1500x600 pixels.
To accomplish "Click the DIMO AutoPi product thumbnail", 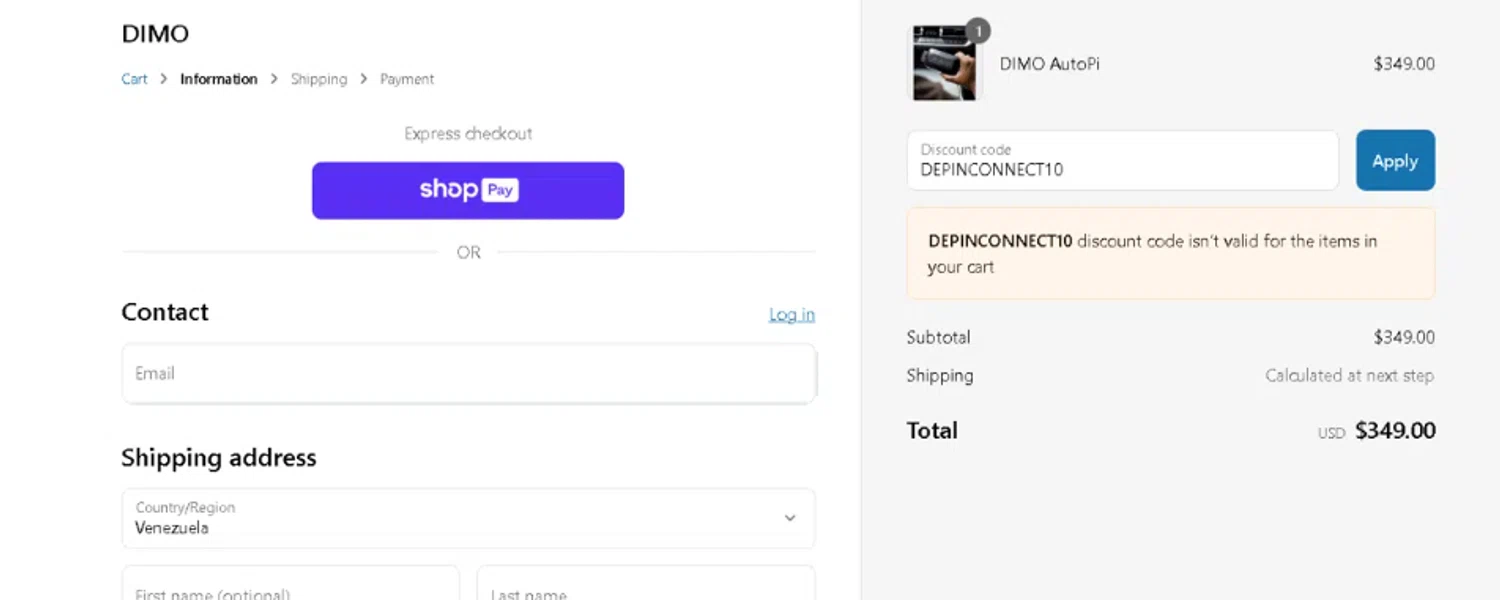I will click(944, 63).
